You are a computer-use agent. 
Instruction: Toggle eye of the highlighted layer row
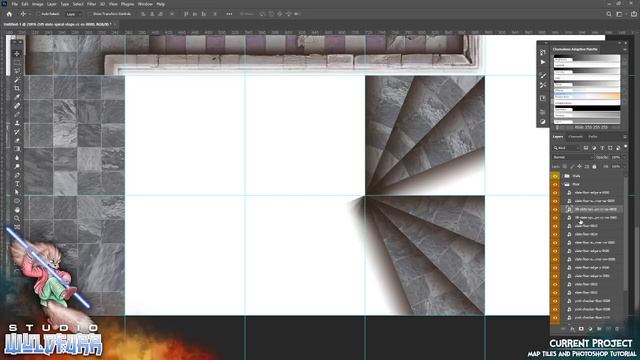(555, 209)
